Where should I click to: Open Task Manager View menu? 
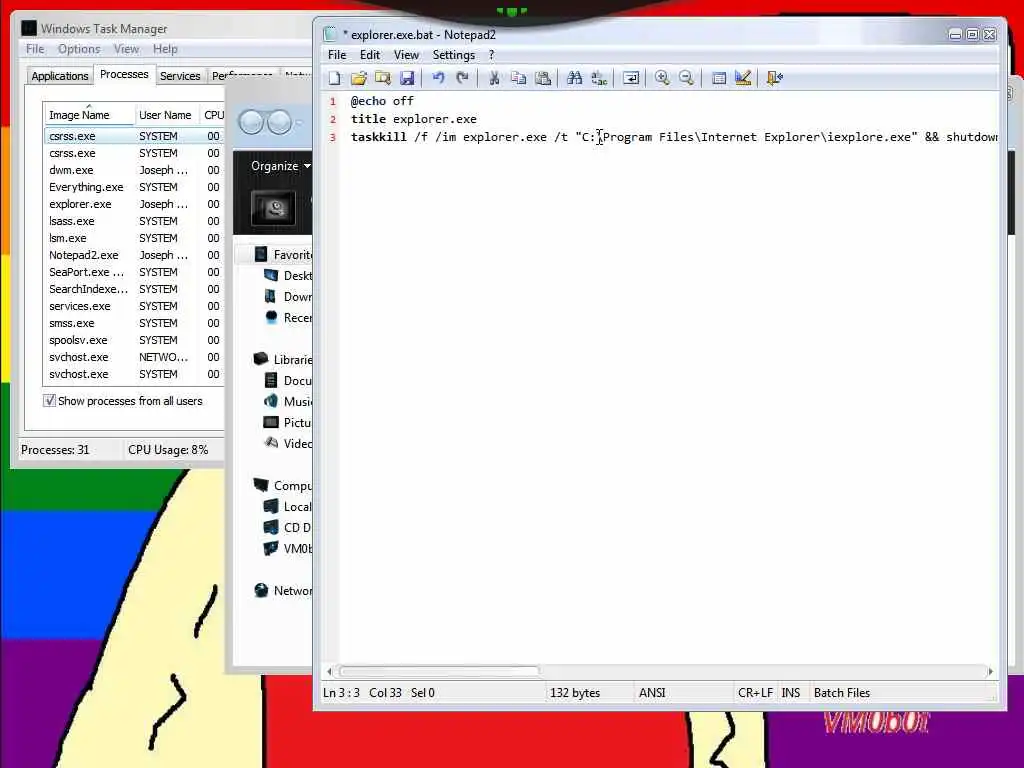tap(126, 49)
